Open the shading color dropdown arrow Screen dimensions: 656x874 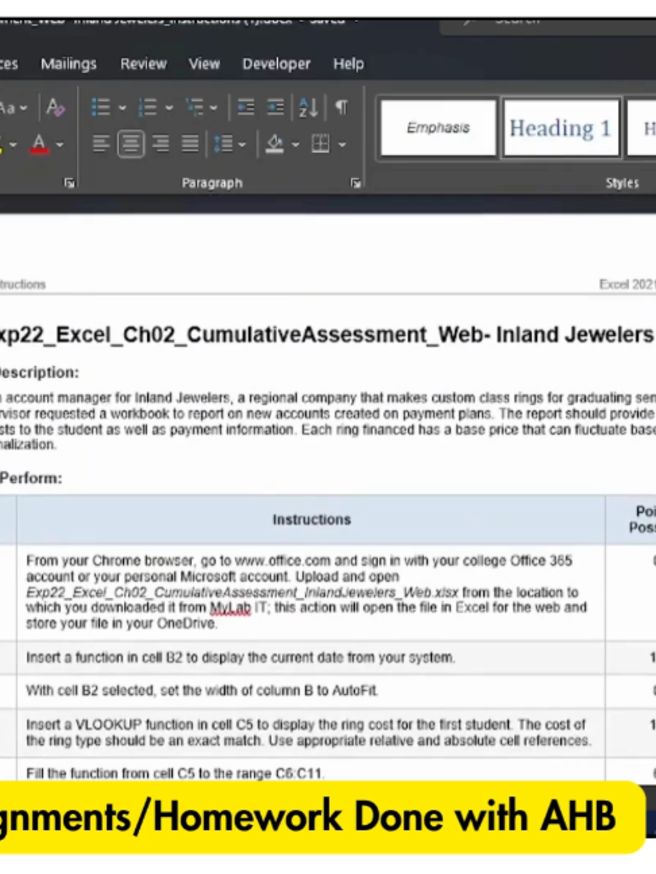(295, 145)
